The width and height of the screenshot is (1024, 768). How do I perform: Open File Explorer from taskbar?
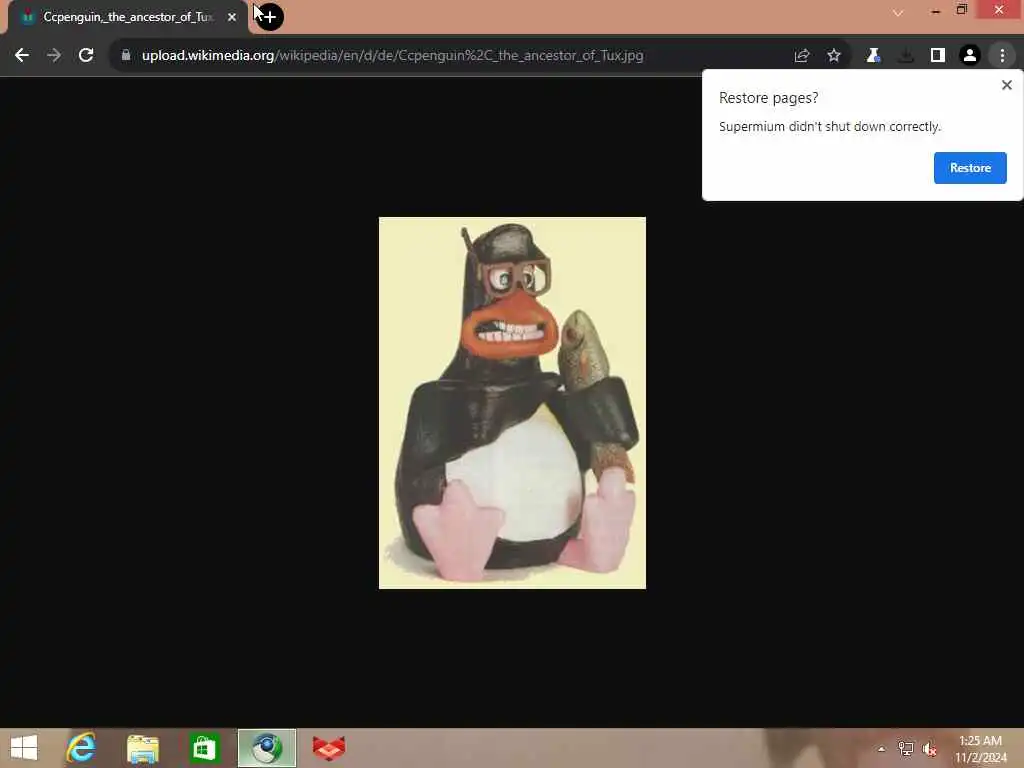pos(143,748)
